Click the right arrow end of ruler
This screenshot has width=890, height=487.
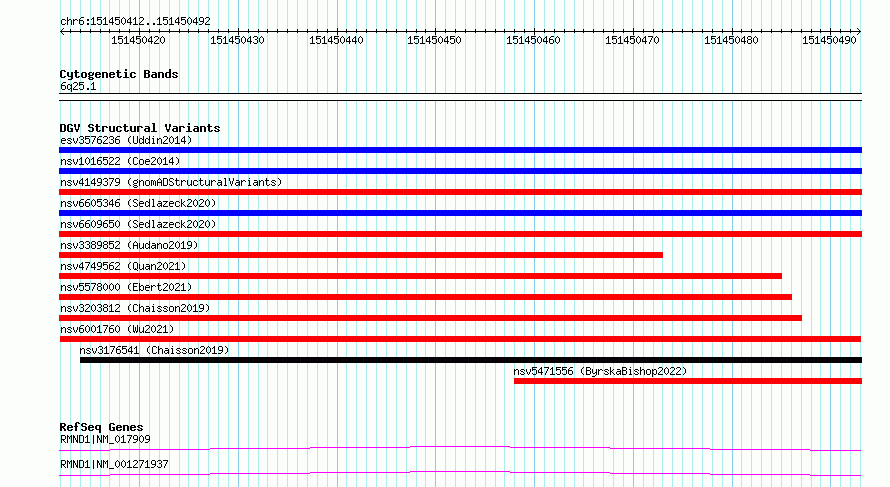click(859, 31)
